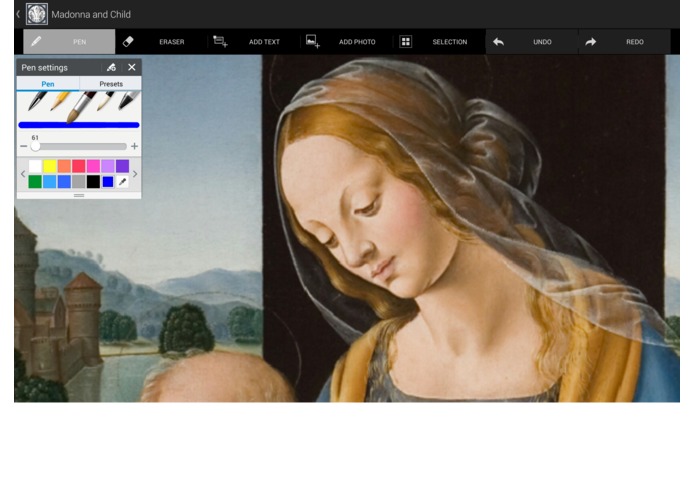Activate the Selection tool
The height and width of the screenshot is (494, 695).
coord(439,42)
